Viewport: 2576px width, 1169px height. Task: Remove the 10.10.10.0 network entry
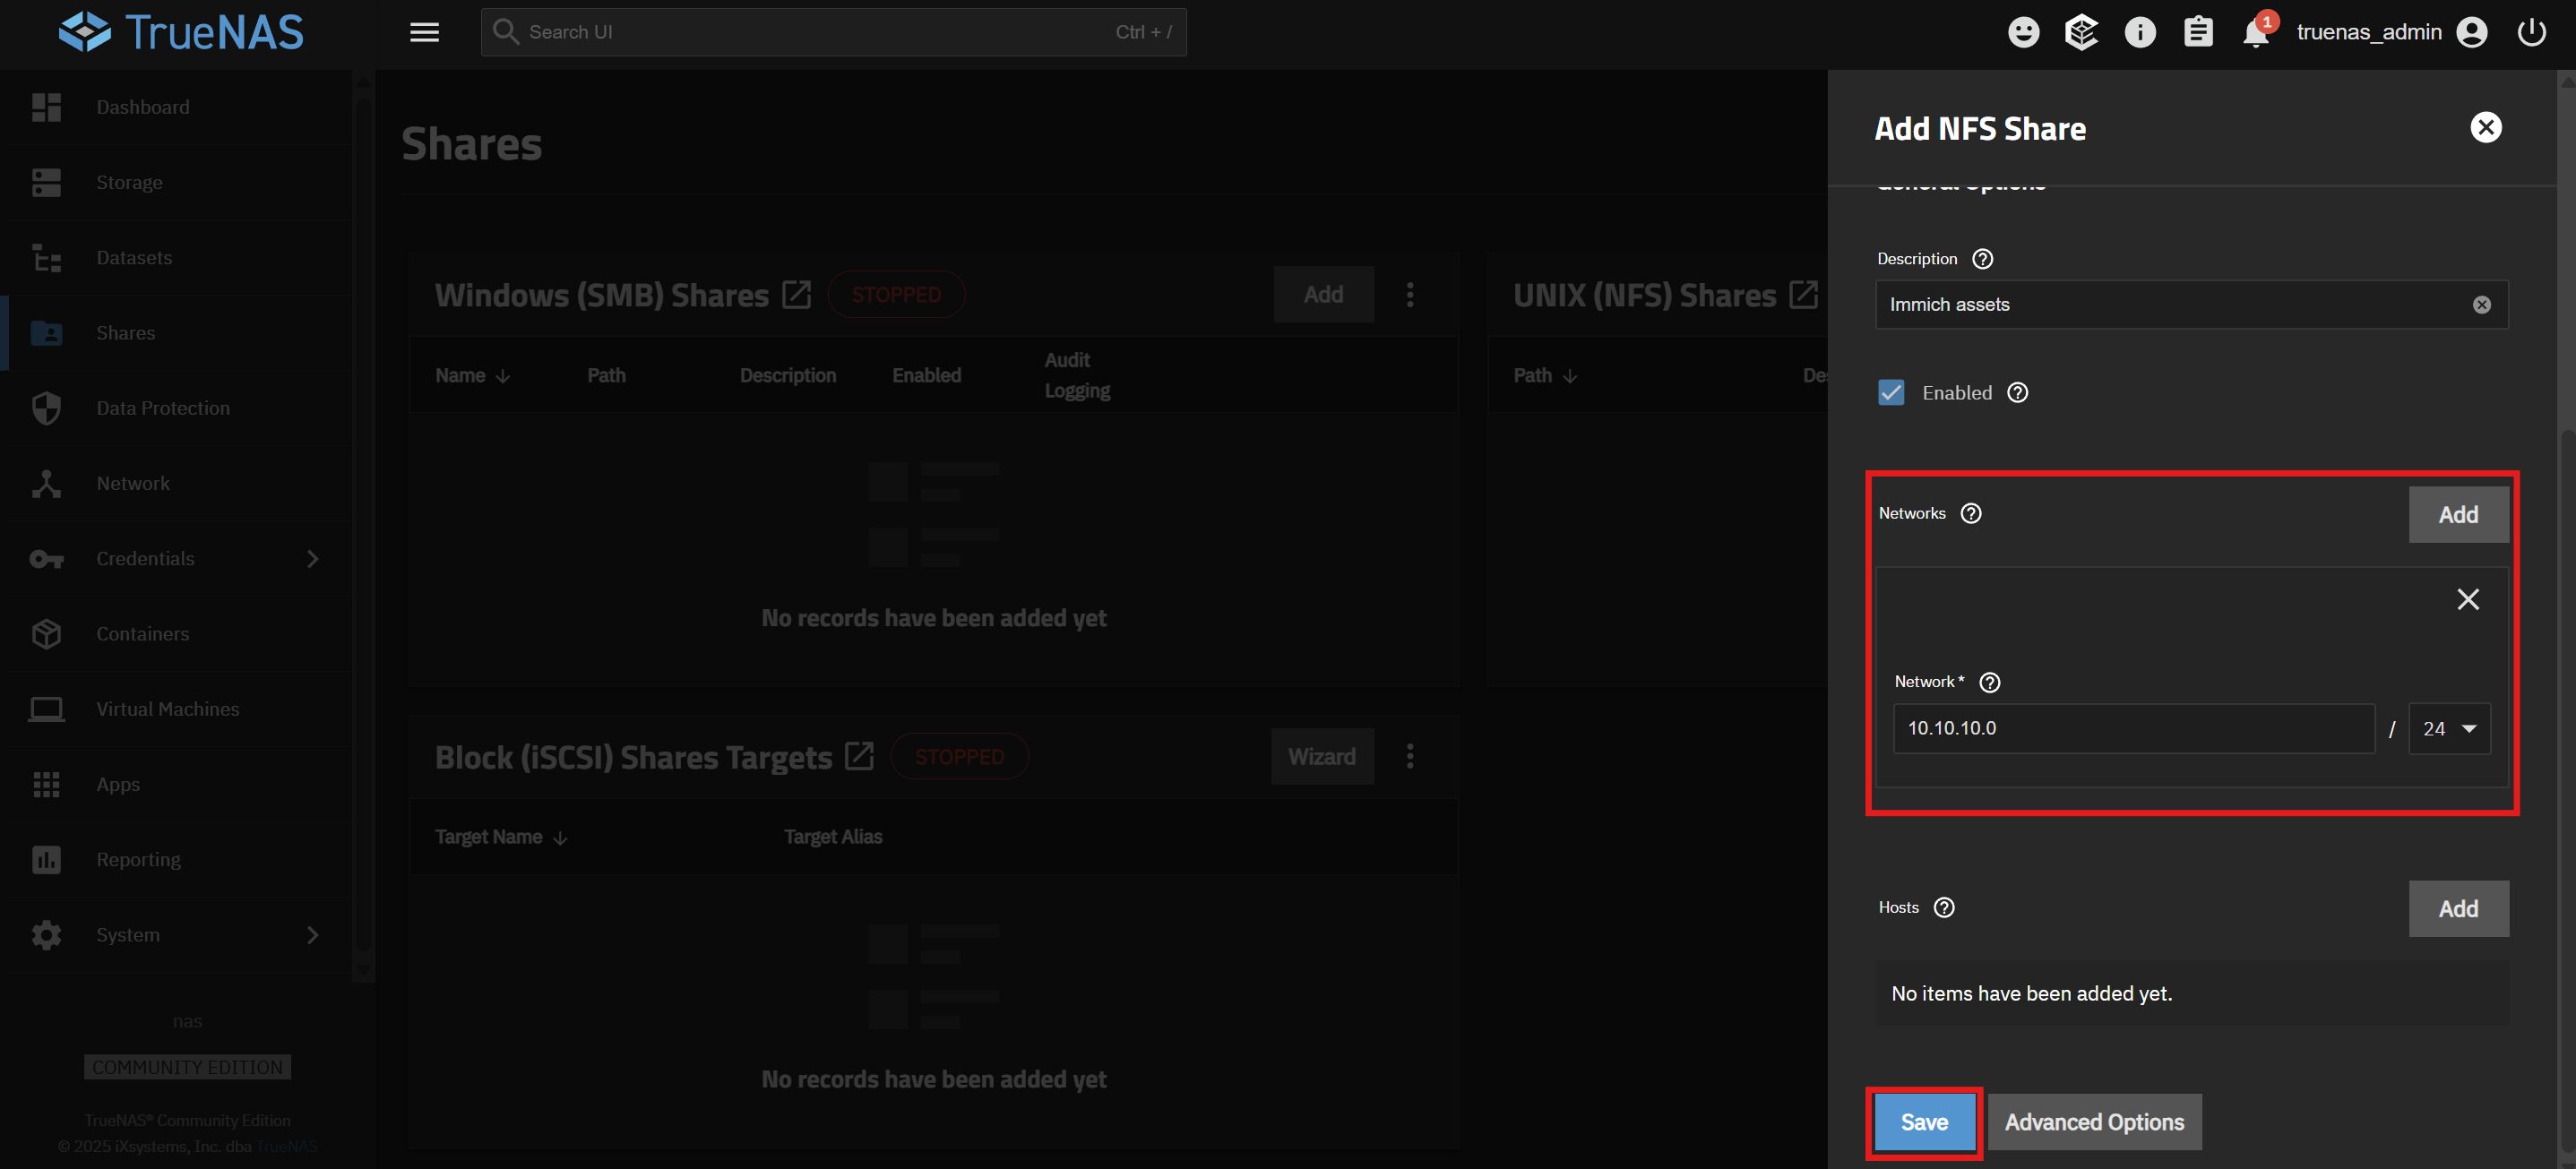click(x=2467, y=600)
